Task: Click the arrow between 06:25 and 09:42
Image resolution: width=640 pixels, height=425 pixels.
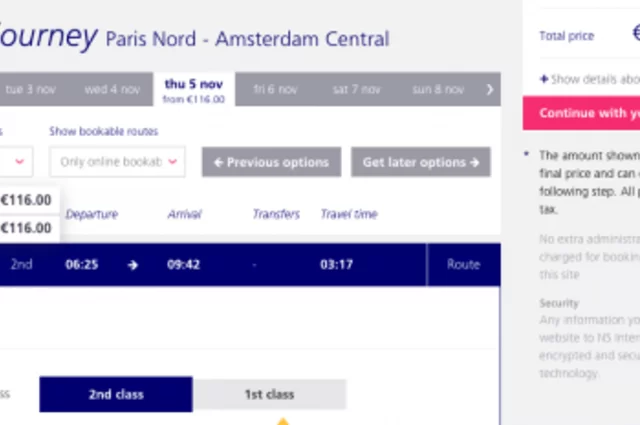Action: 133,265
